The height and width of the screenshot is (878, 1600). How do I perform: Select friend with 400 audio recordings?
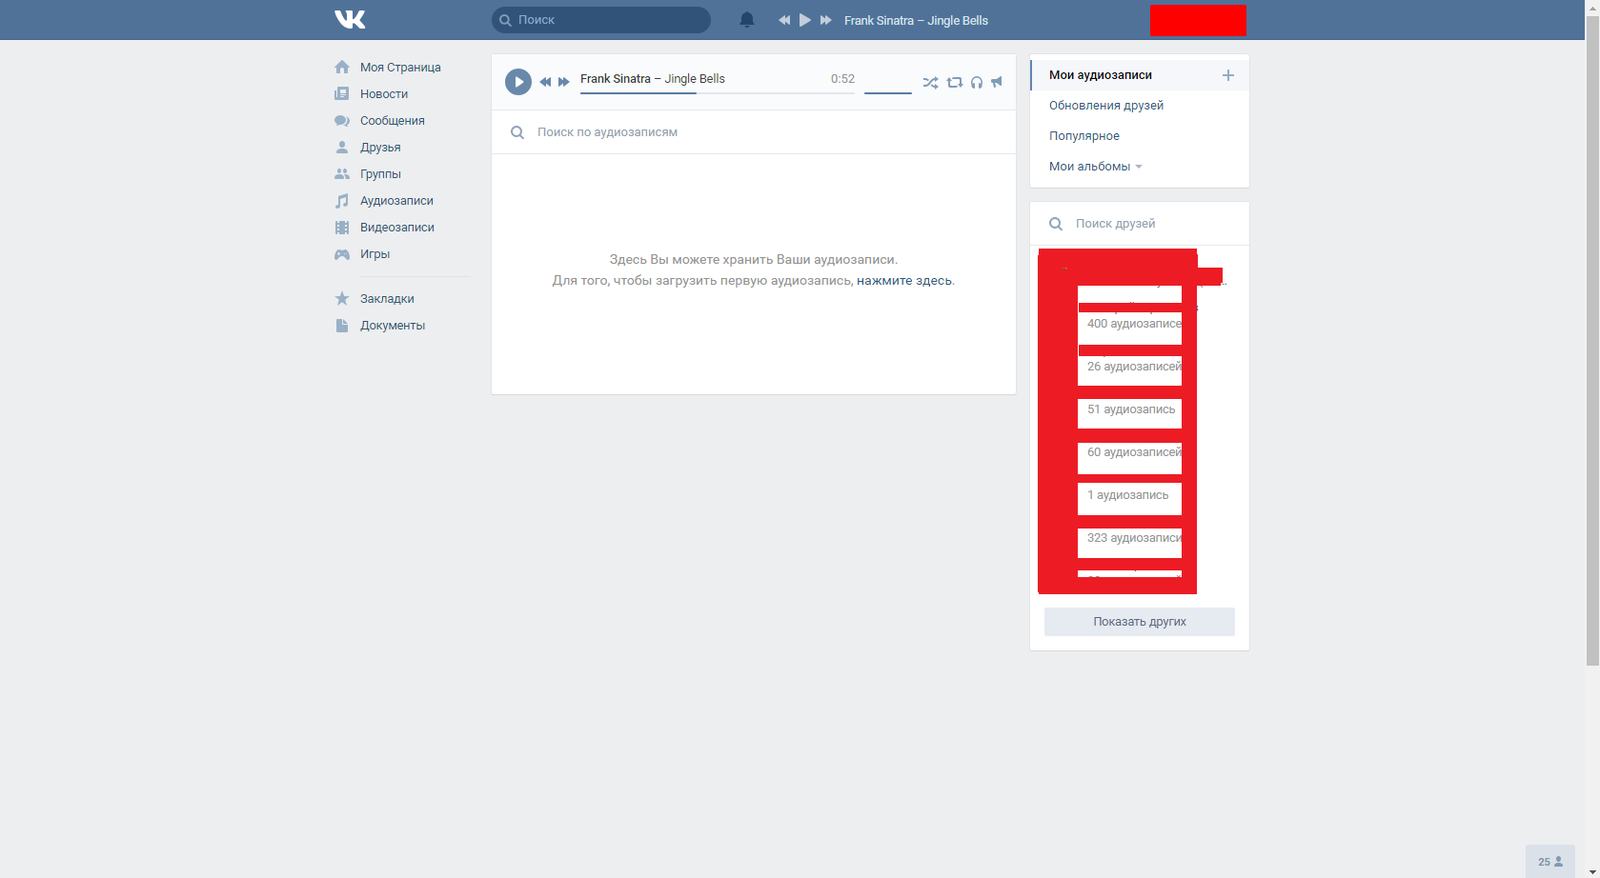(1134, 324)
